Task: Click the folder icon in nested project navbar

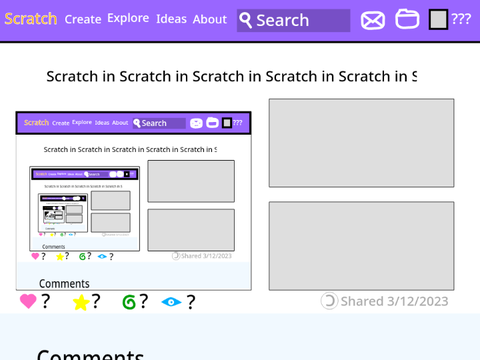Action: point(212,123)
